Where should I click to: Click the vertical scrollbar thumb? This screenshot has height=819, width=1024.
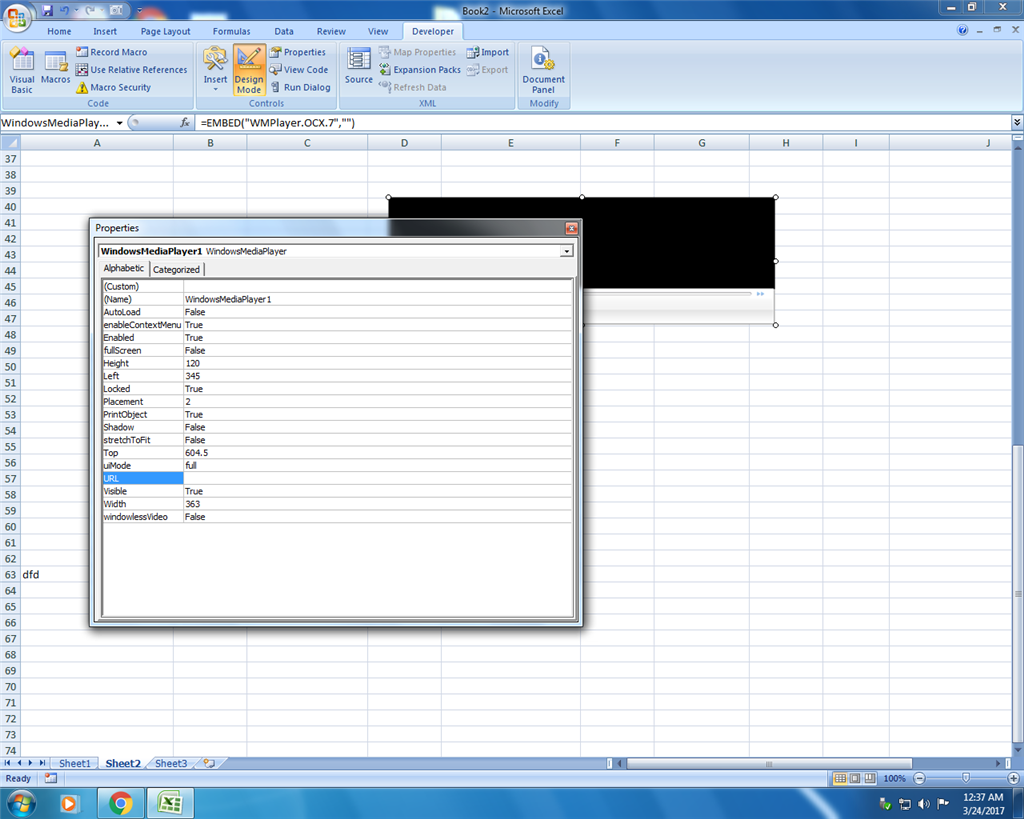coord(1017,593)
